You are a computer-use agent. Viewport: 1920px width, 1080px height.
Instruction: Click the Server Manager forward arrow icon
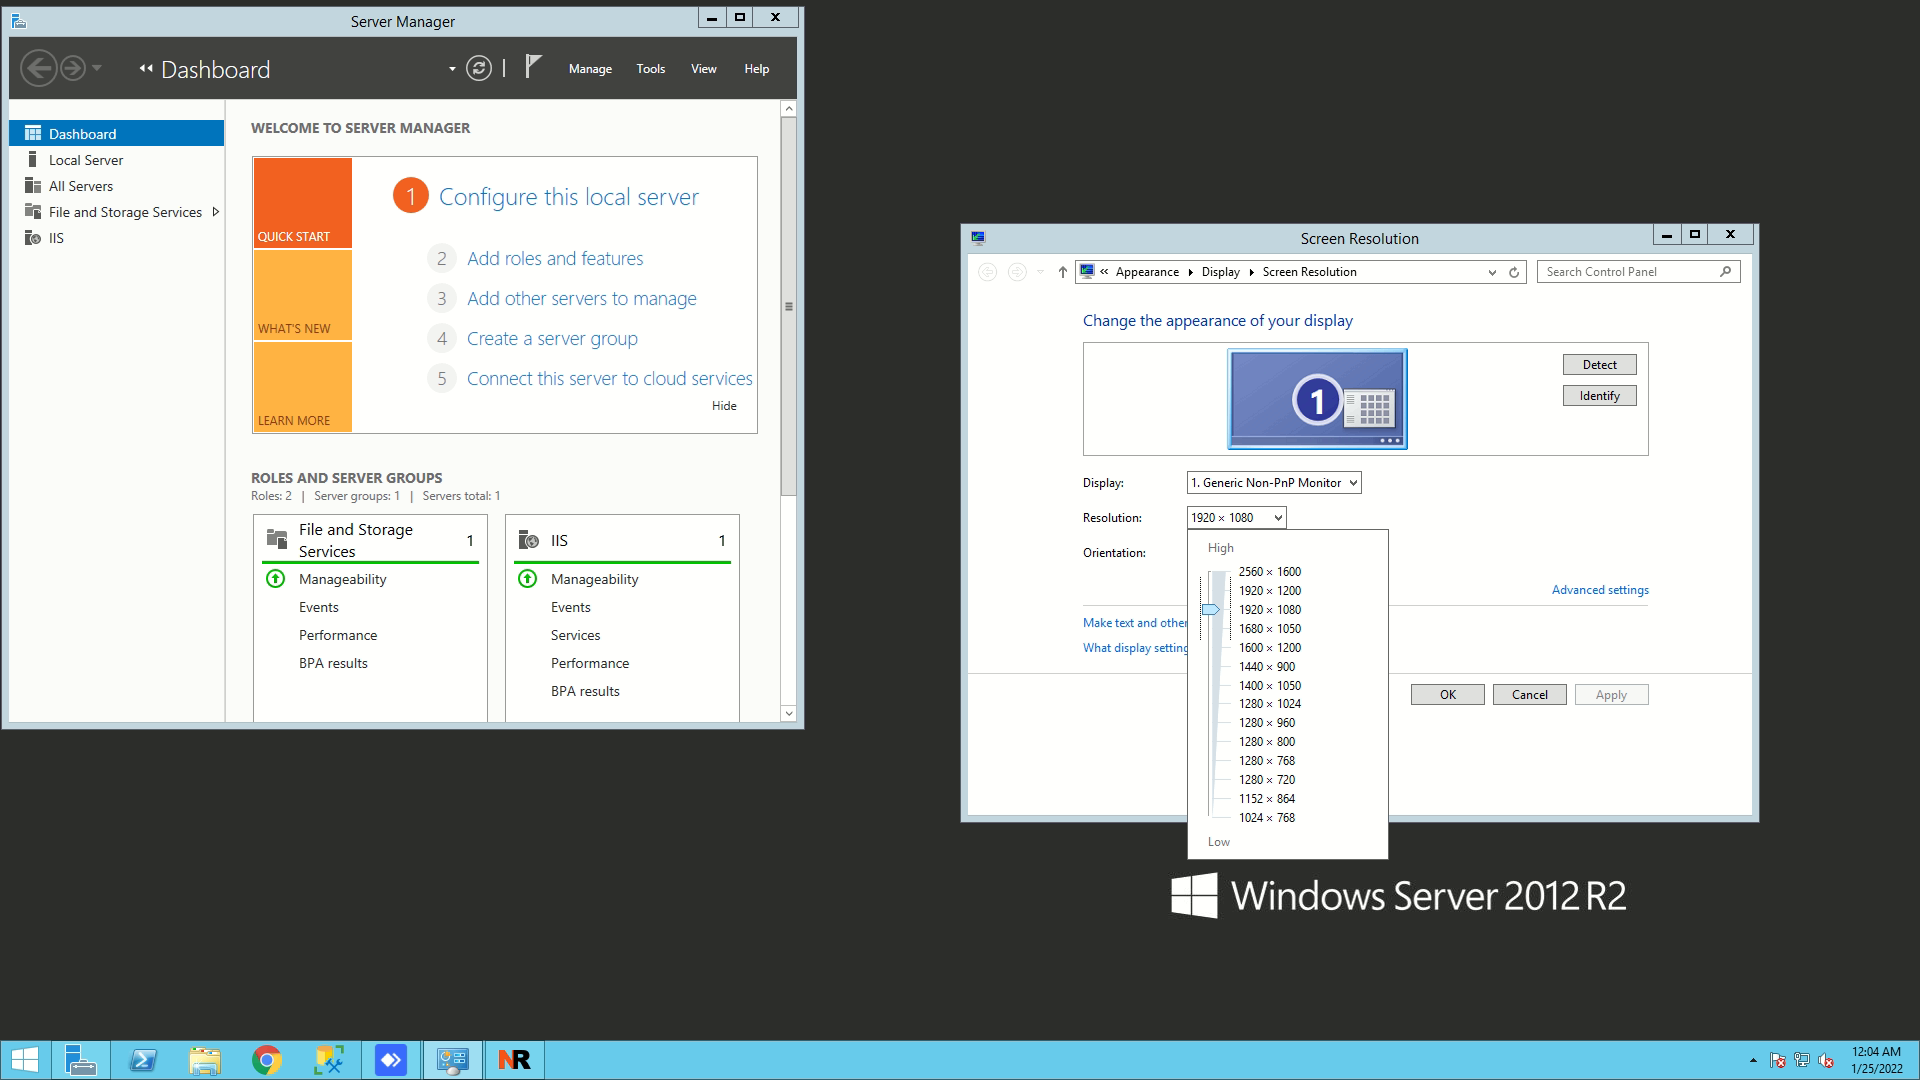(73, 68)
